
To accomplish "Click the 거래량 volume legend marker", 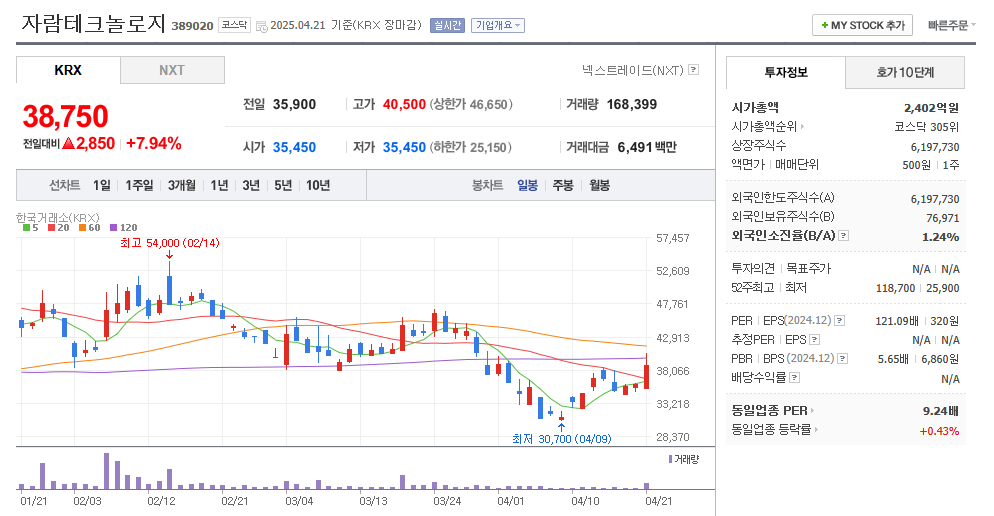I will coord(670,459).
